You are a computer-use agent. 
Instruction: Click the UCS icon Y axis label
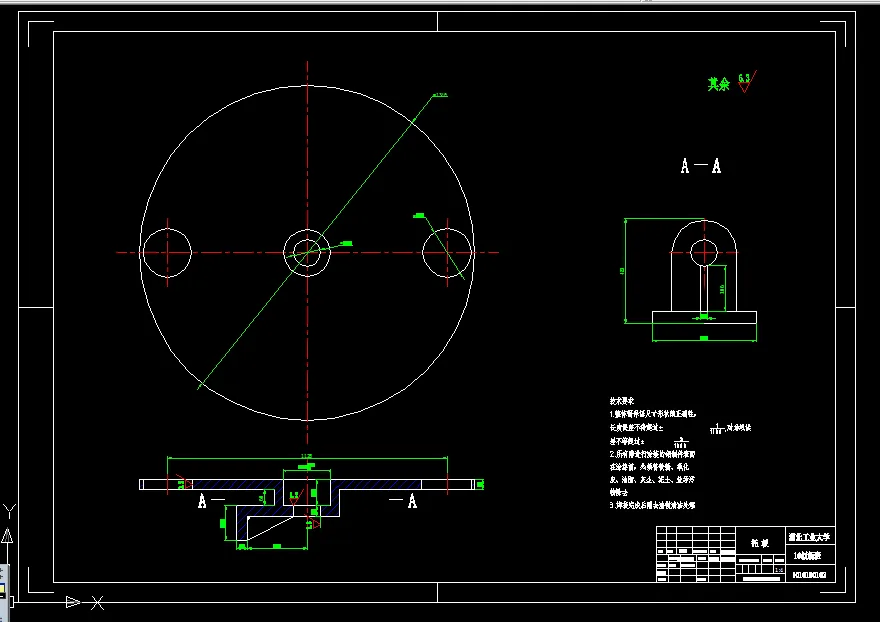[10, 510]
